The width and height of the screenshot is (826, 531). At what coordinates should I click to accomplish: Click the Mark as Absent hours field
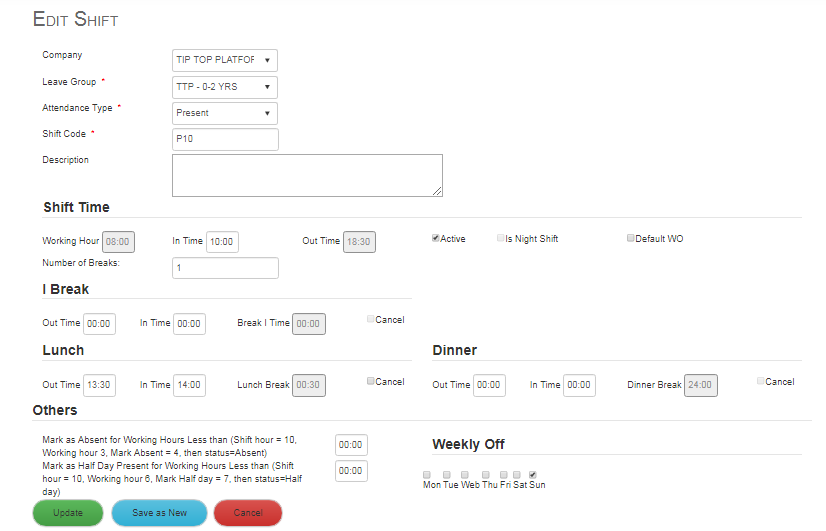[x=351, y=445]
